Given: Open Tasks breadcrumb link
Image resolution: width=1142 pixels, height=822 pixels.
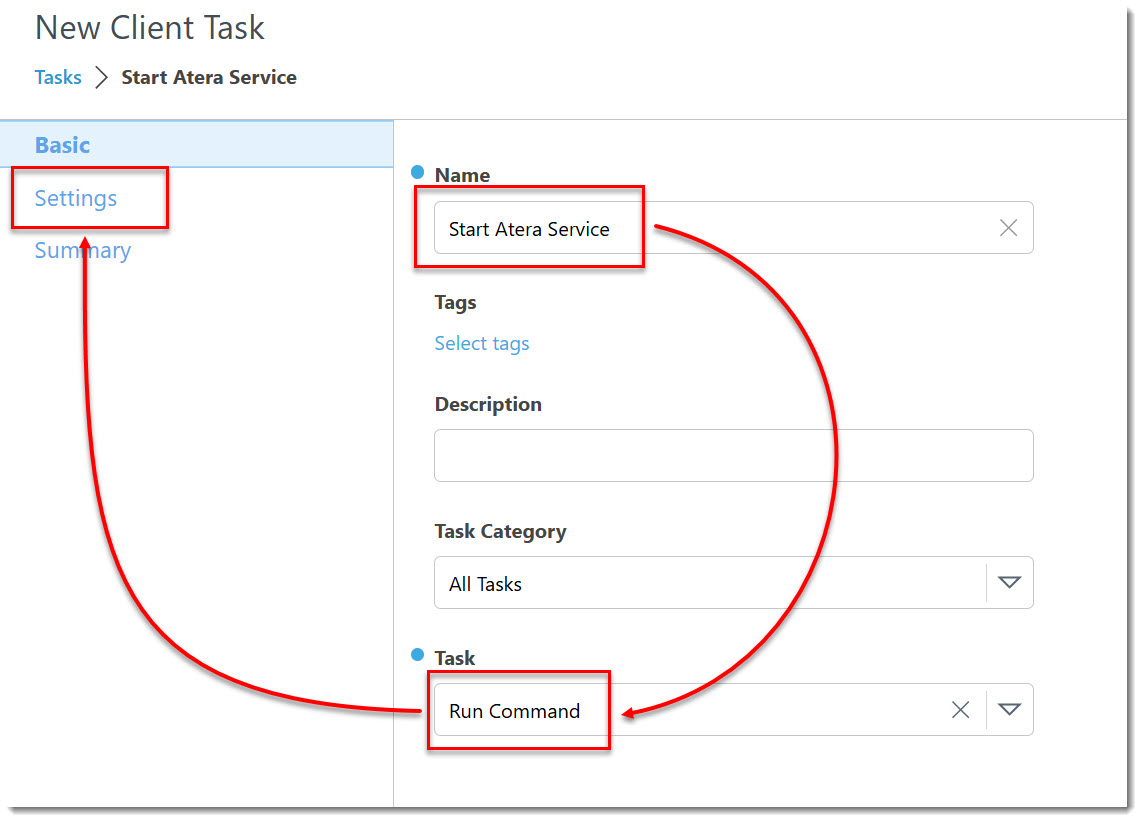Looking at the screenshot, I should [x=58, y=77].
